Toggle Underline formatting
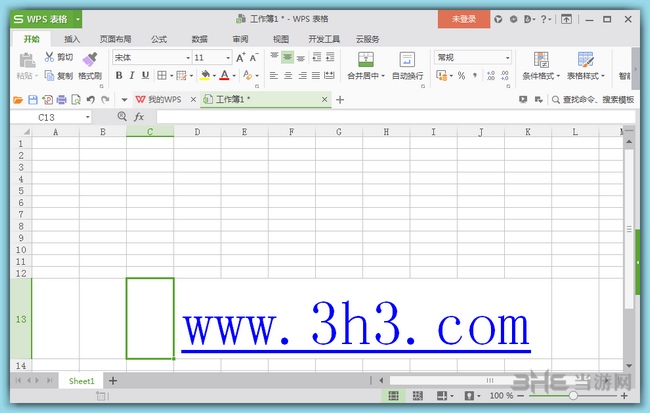 [145, 75]
